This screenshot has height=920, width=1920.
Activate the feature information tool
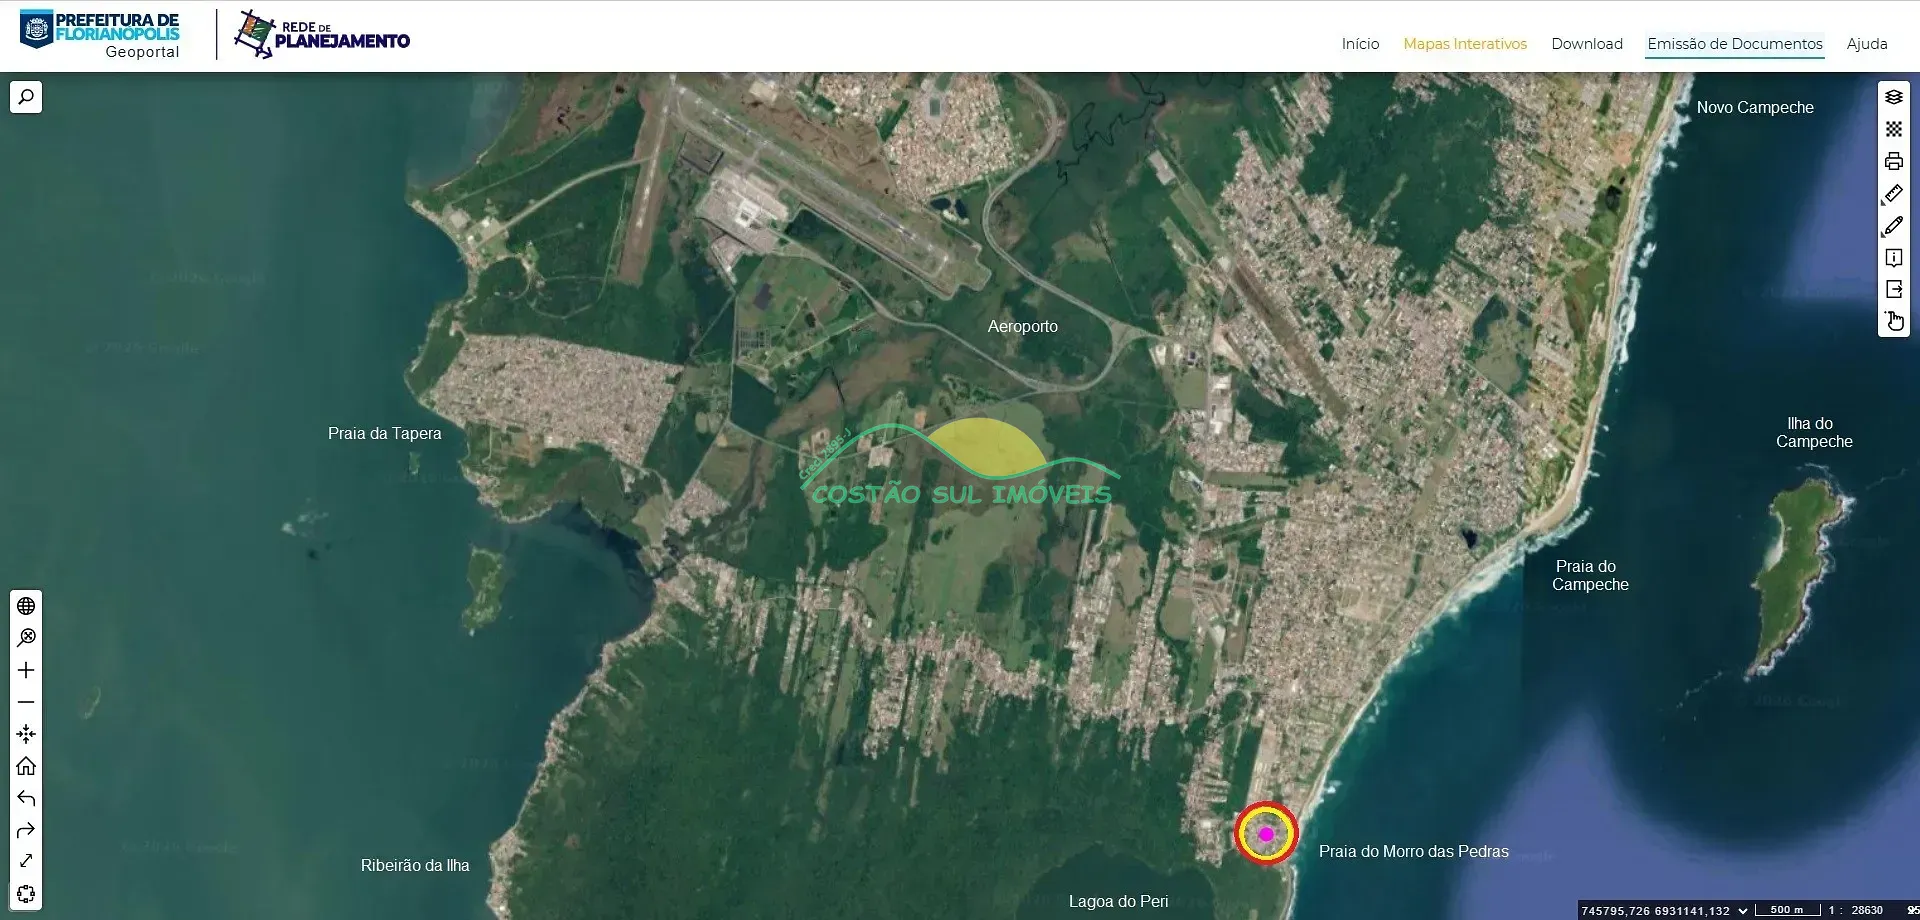[1894, 258]
